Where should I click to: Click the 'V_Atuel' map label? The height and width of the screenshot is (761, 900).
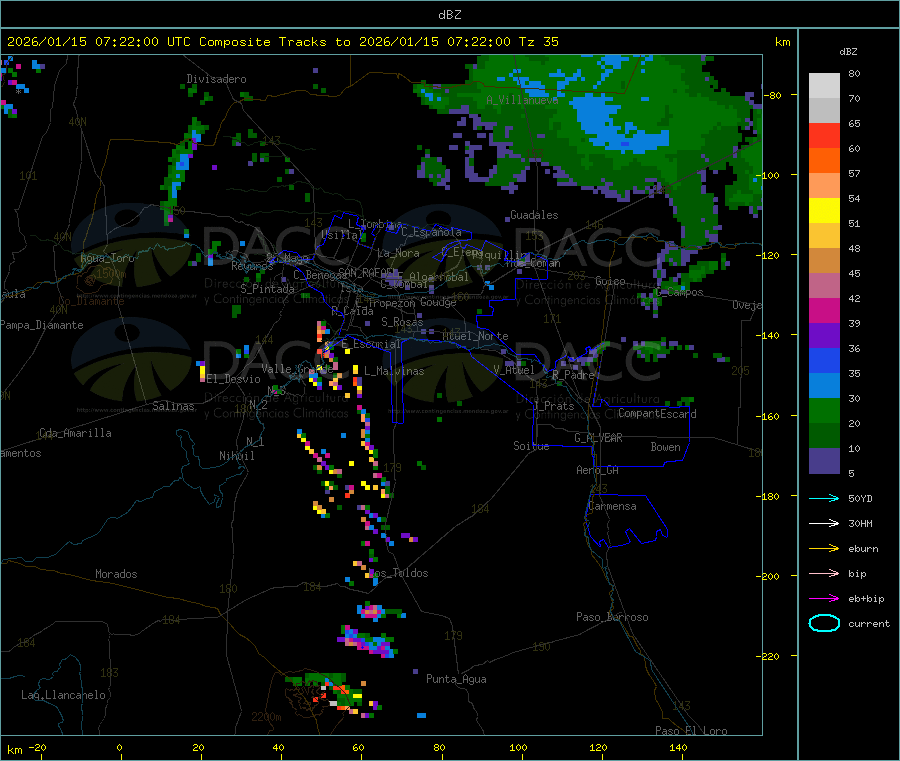click(x=514, y=370)
